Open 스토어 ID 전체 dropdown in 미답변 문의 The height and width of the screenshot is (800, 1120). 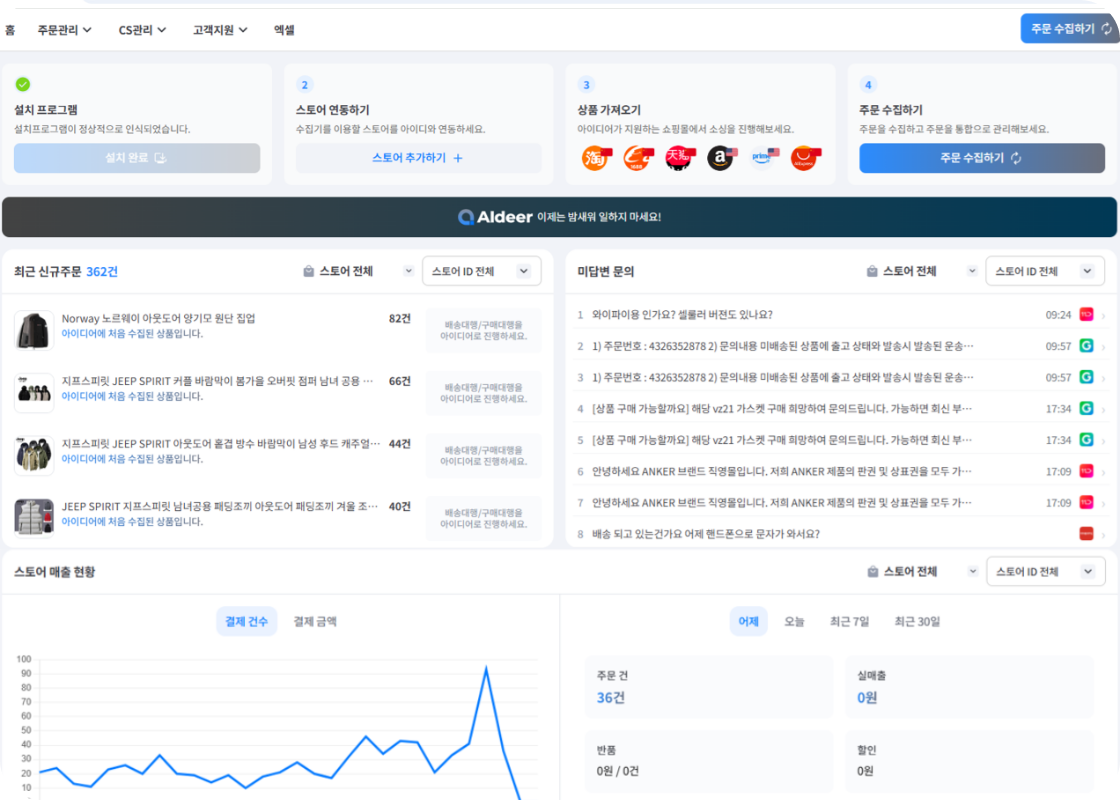(x=1045, y=271)
